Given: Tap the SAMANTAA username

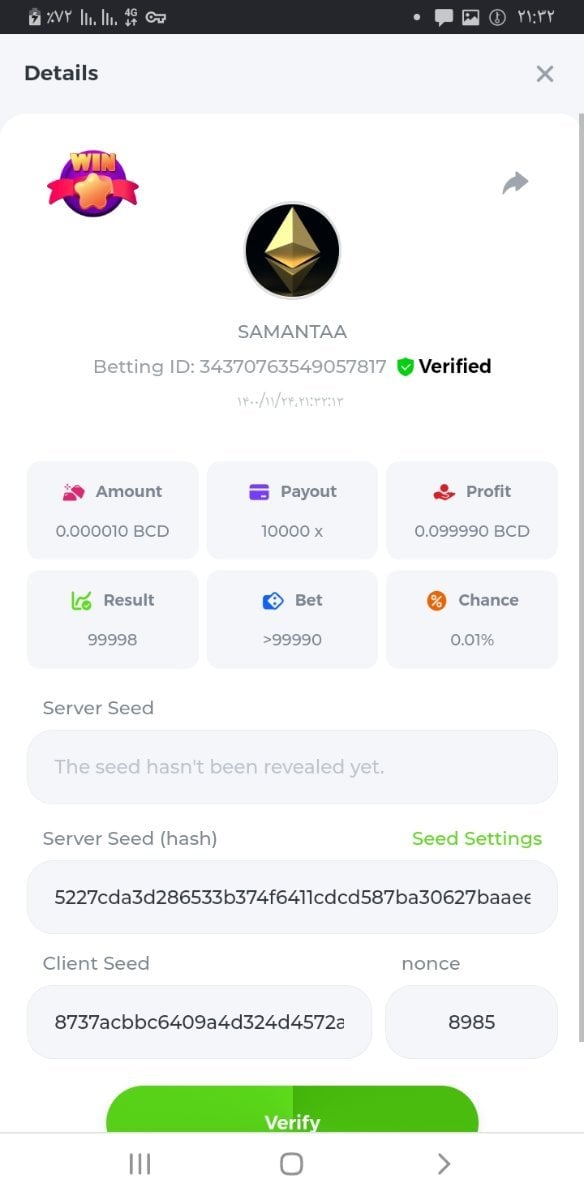Looking at the screenshot, I should tap(292, 332).
